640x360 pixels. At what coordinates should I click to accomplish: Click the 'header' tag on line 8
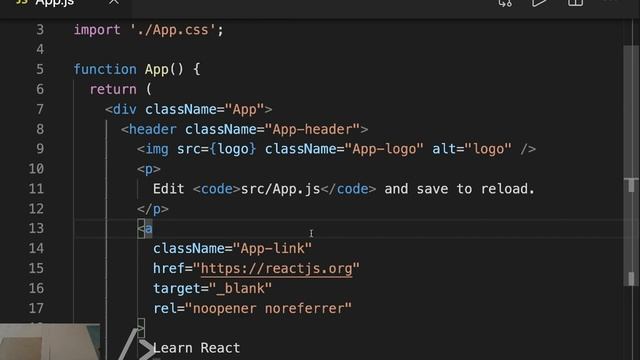[x=153, y=129]
